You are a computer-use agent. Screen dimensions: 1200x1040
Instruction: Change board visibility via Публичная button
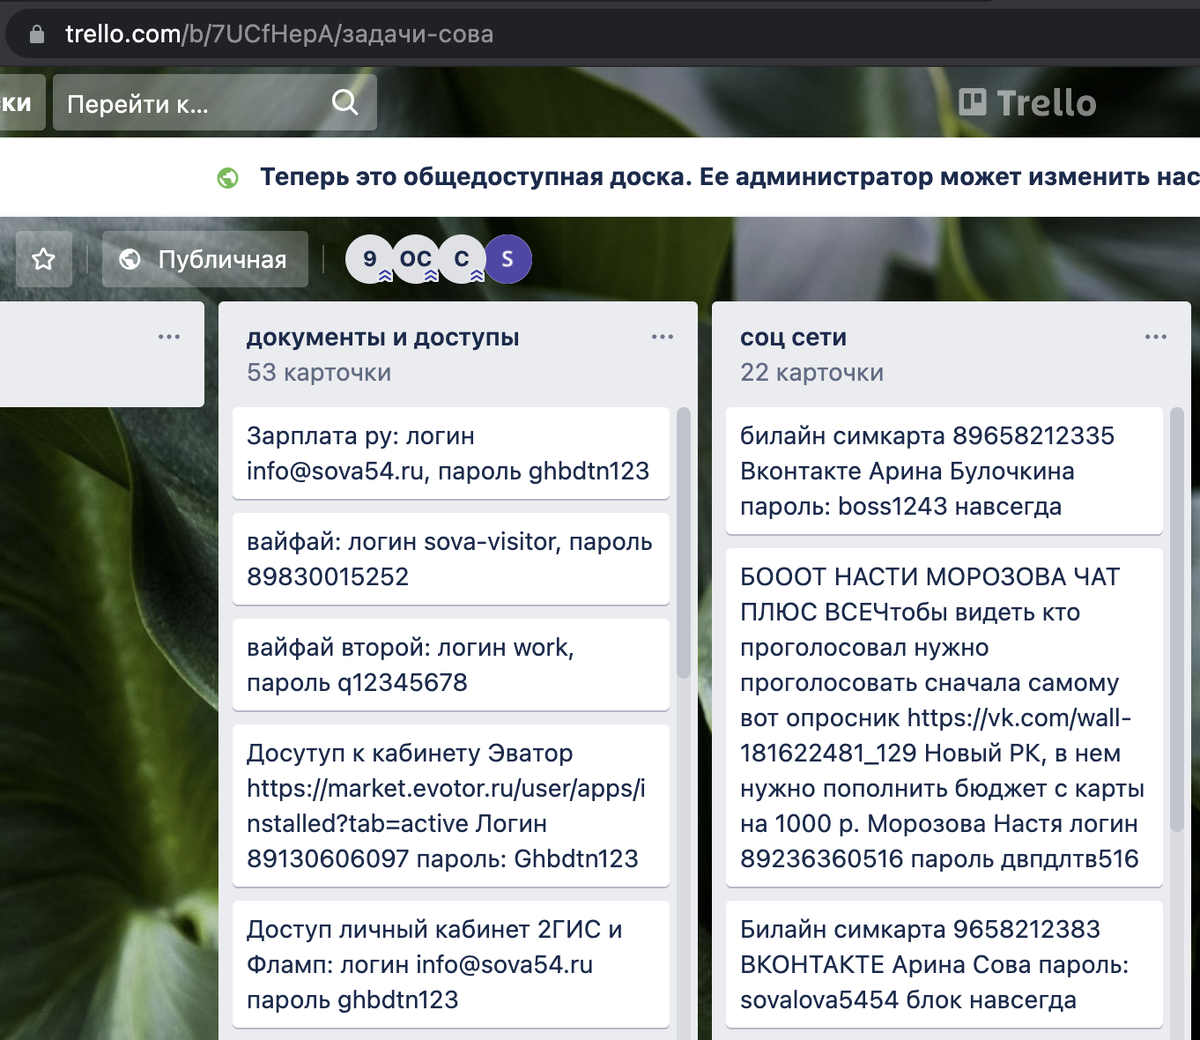(205, 259)
